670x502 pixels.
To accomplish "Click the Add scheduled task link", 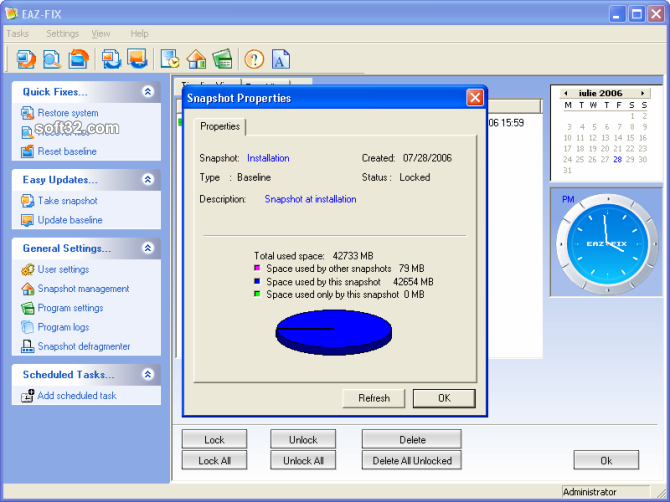I will click(x=77, y=396).
